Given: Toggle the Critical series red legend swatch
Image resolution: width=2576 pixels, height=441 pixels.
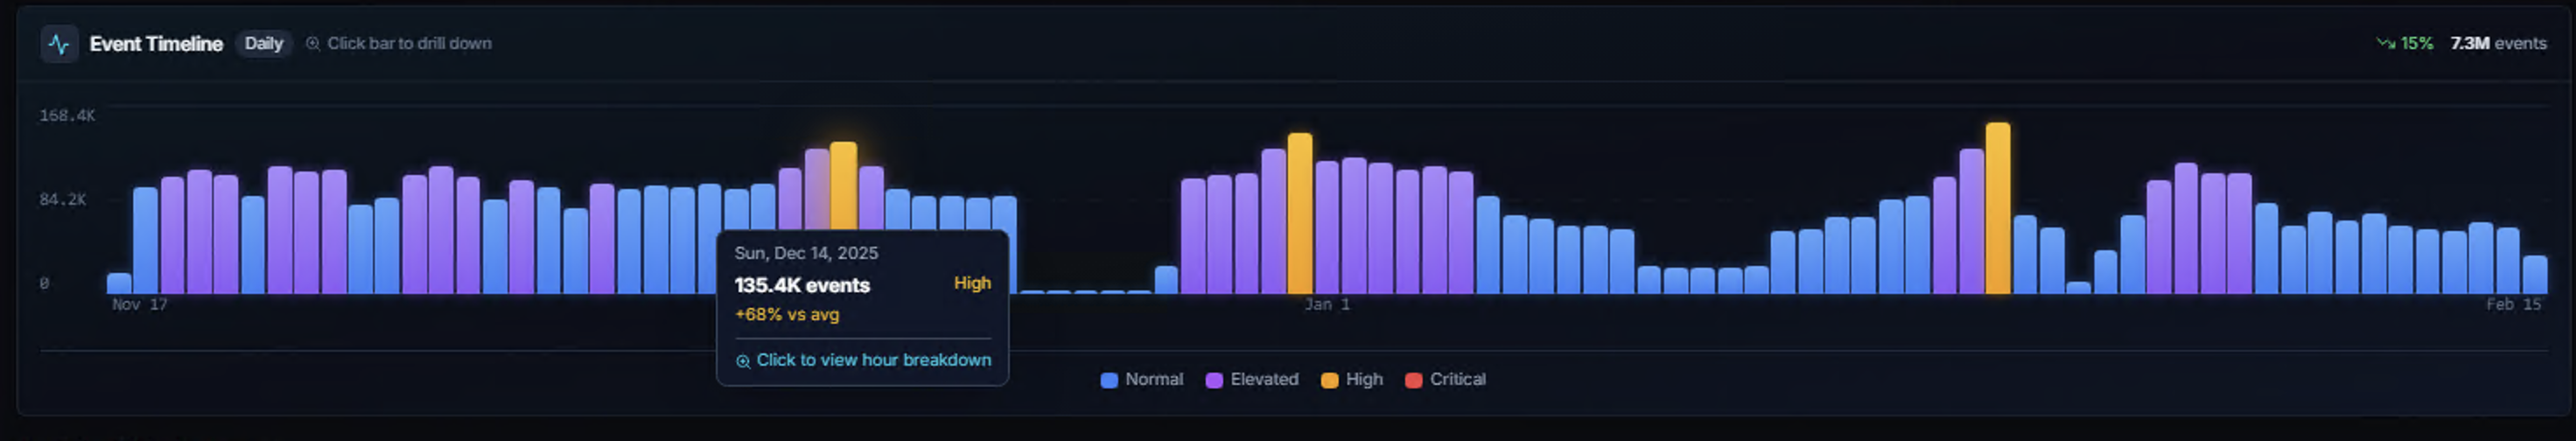Looking at the screenshot, I should [x=1413, y=380].
